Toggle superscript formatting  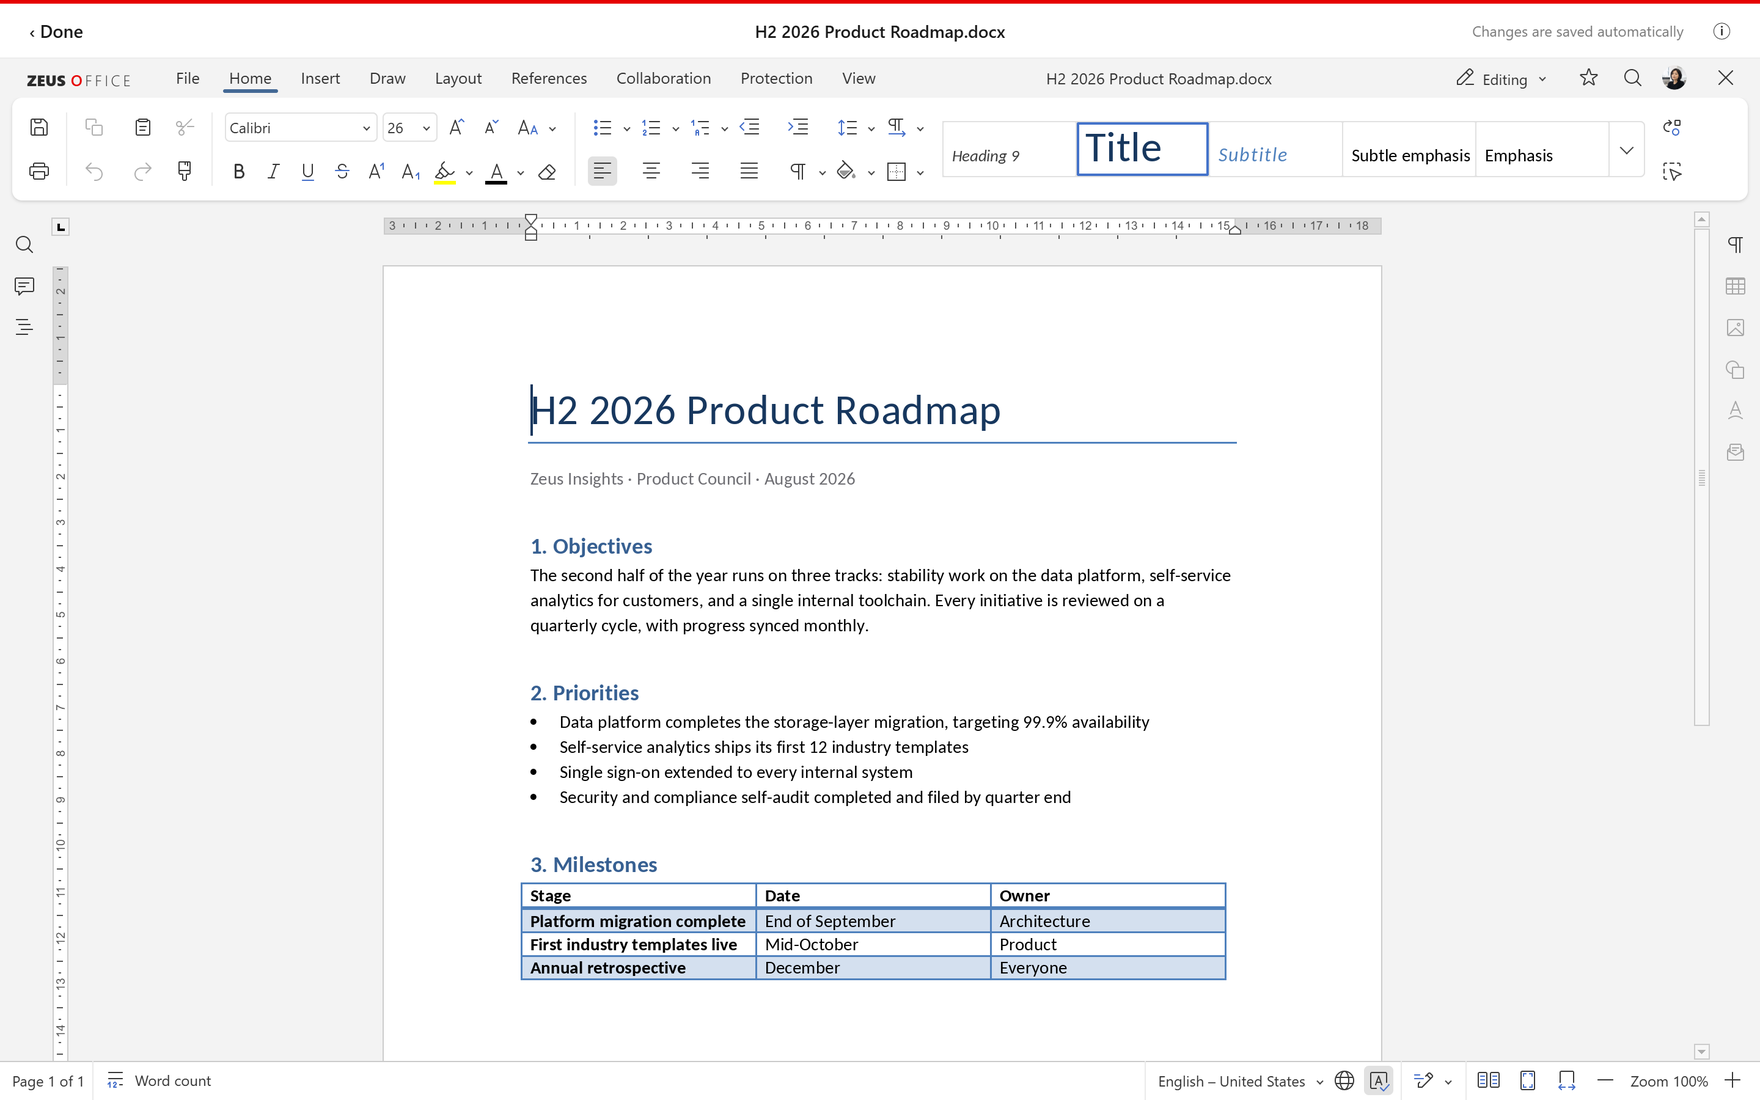click(376, 172)
